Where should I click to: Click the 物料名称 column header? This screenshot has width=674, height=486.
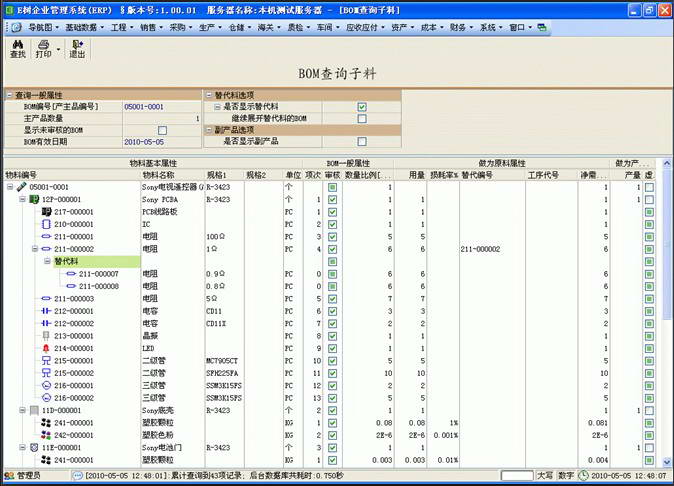click(173, 175)
